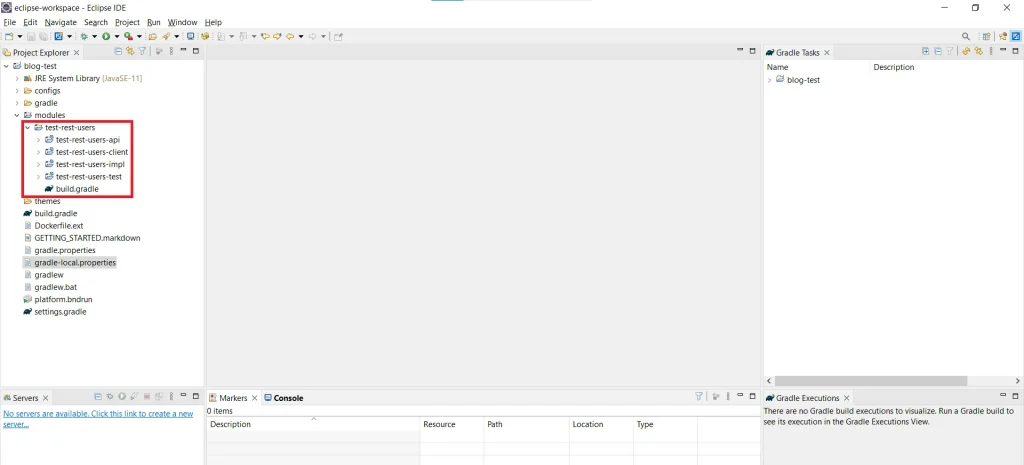Viewport: 1024px width, 465px height.
Task: Open the Gradle Tasks view menu
Action: click(991, 51)
